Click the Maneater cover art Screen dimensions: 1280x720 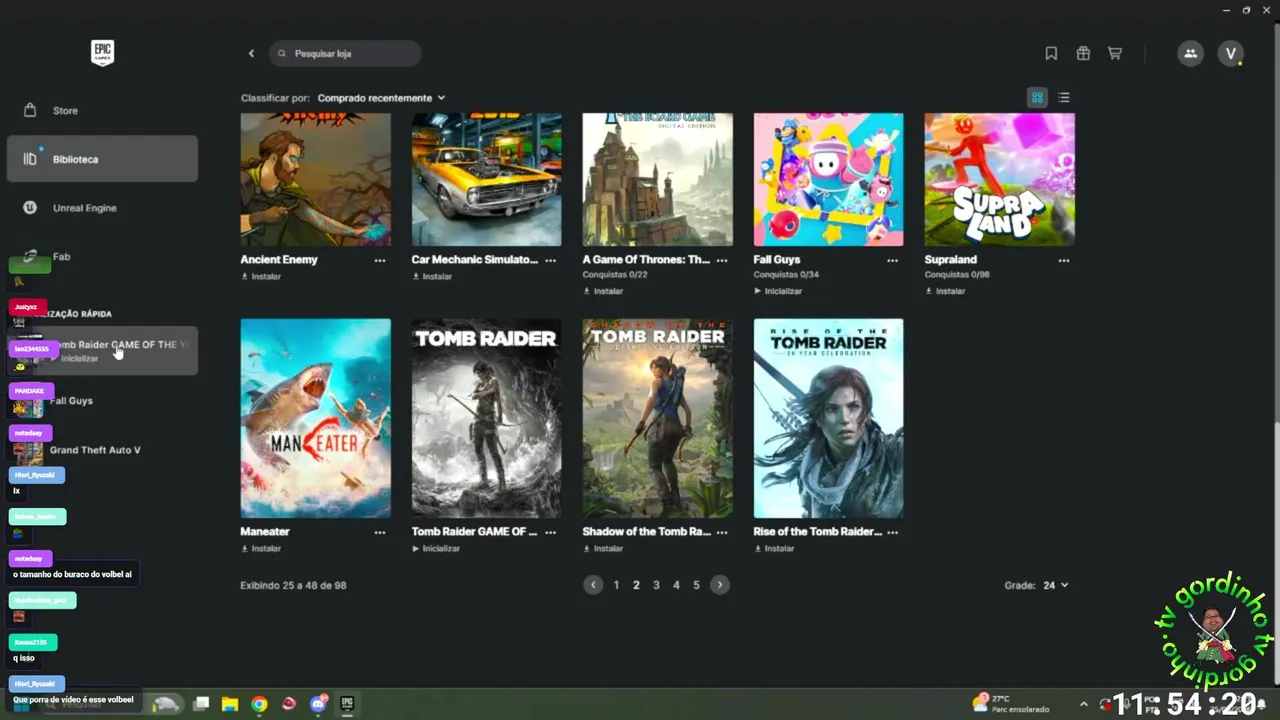click(315, 418)
